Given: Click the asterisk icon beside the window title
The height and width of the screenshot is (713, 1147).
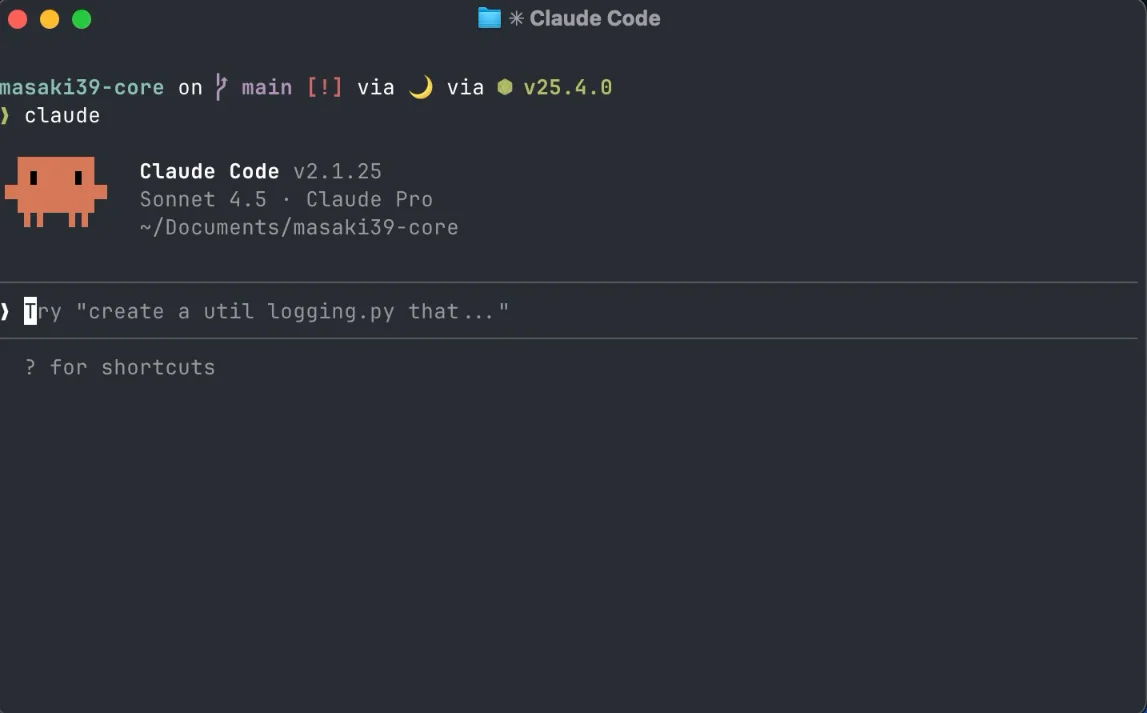Looking at the screenshot, I should click(516, 19).
